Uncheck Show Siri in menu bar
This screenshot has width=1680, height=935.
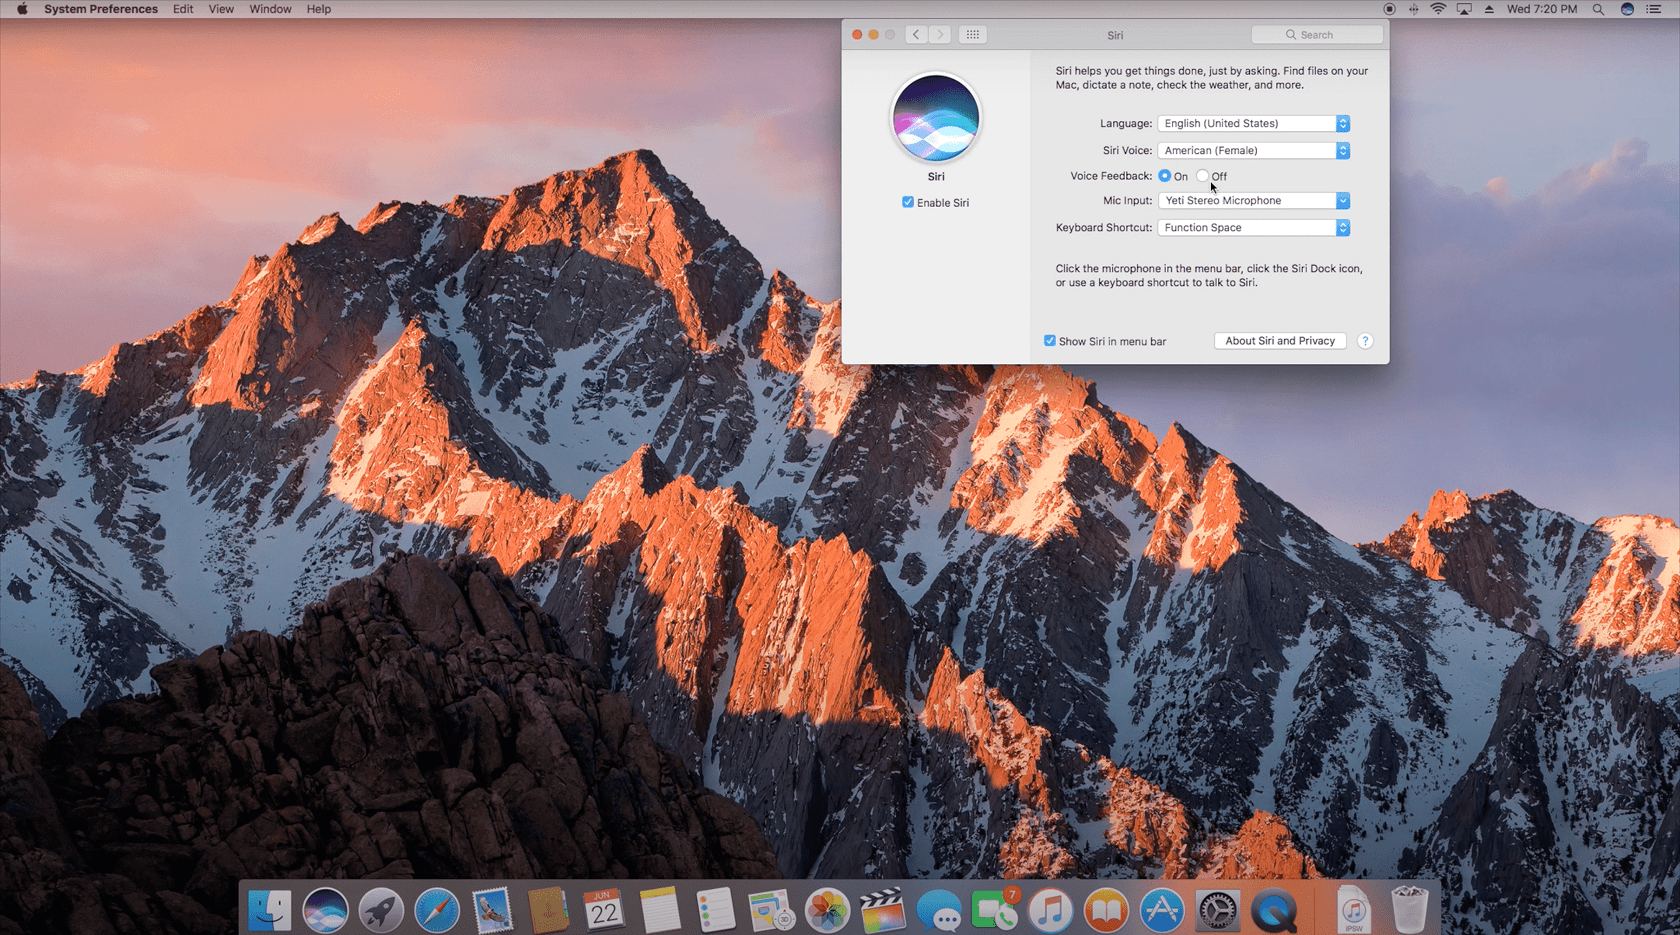coord(1050,341)
